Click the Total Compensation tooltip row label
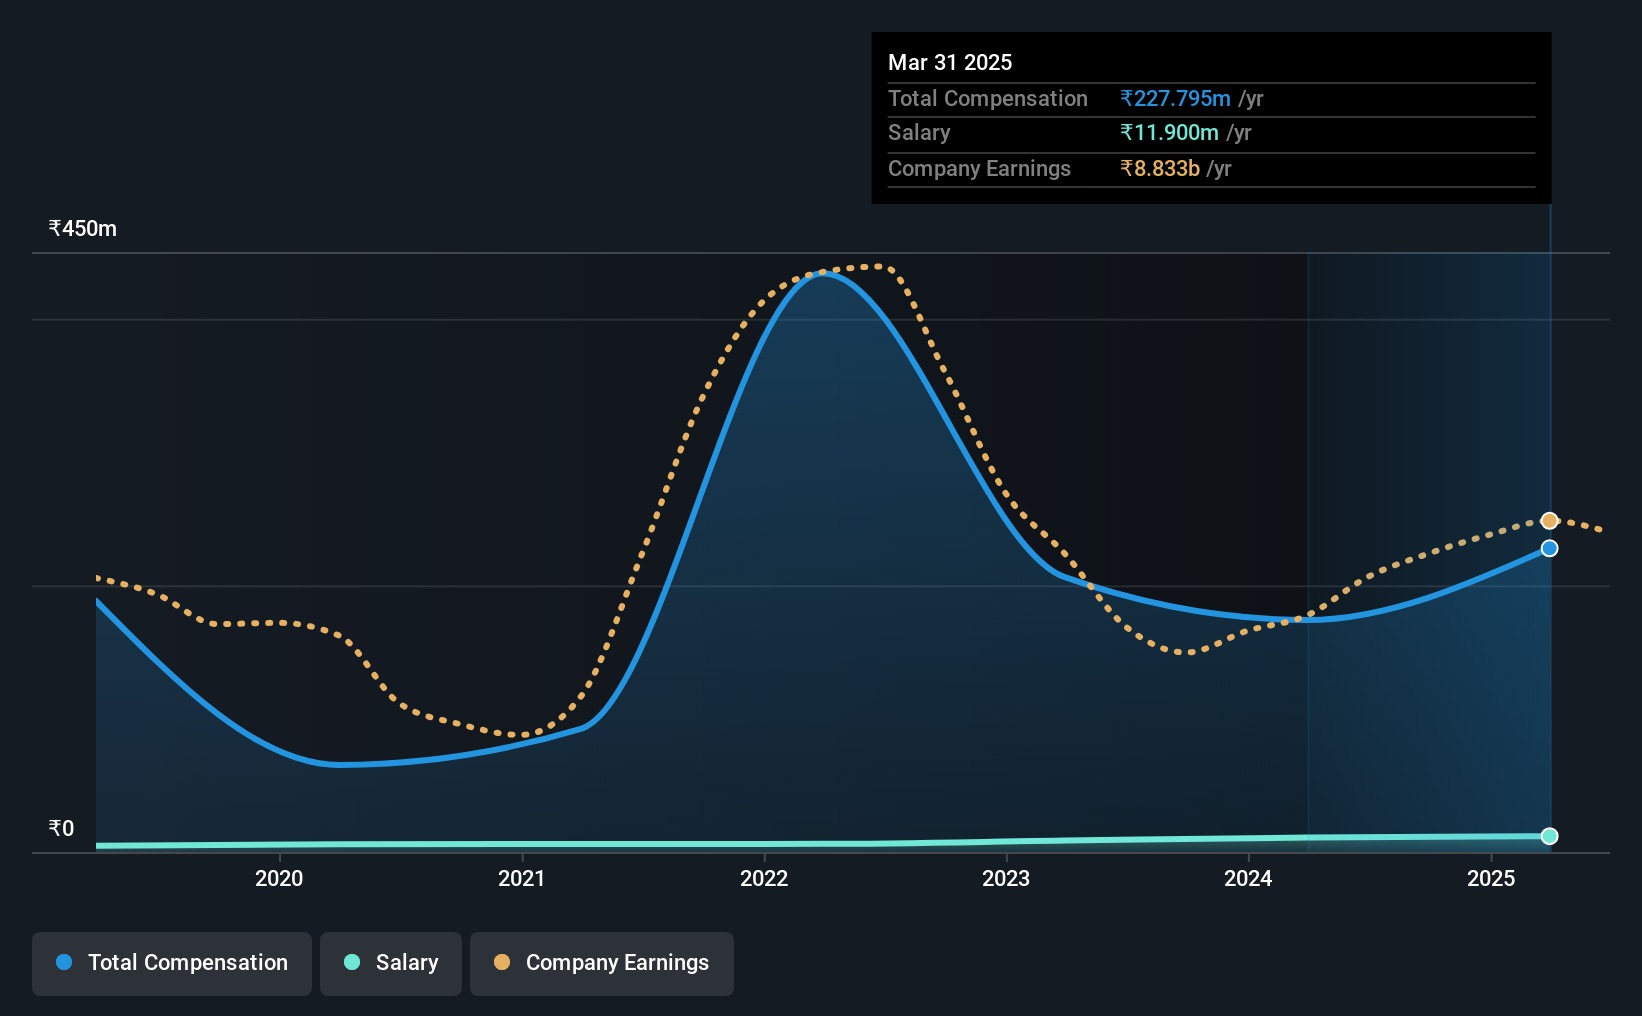Viewport: 1642px width, 1016px height. coord(988,98)
